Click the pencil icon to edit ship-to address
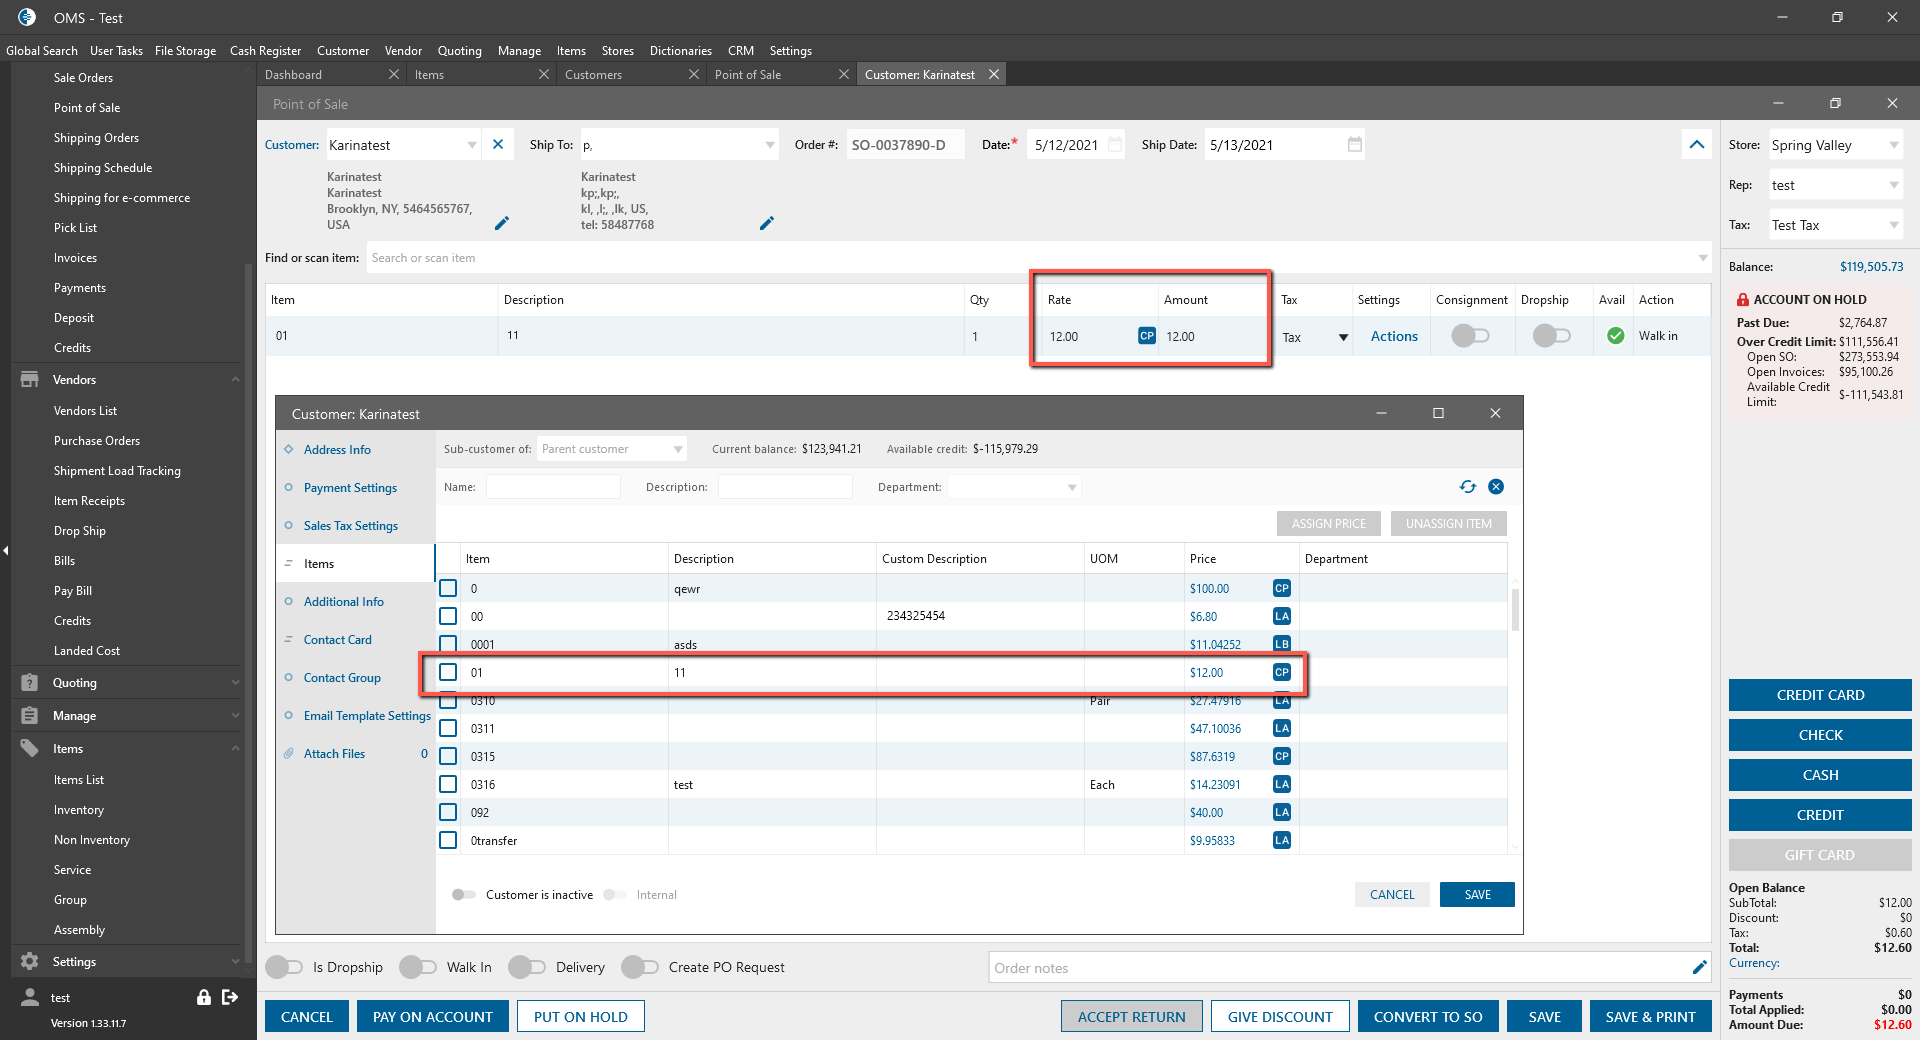Screen dimensions: 1920x1040 (x=767, y=224)
